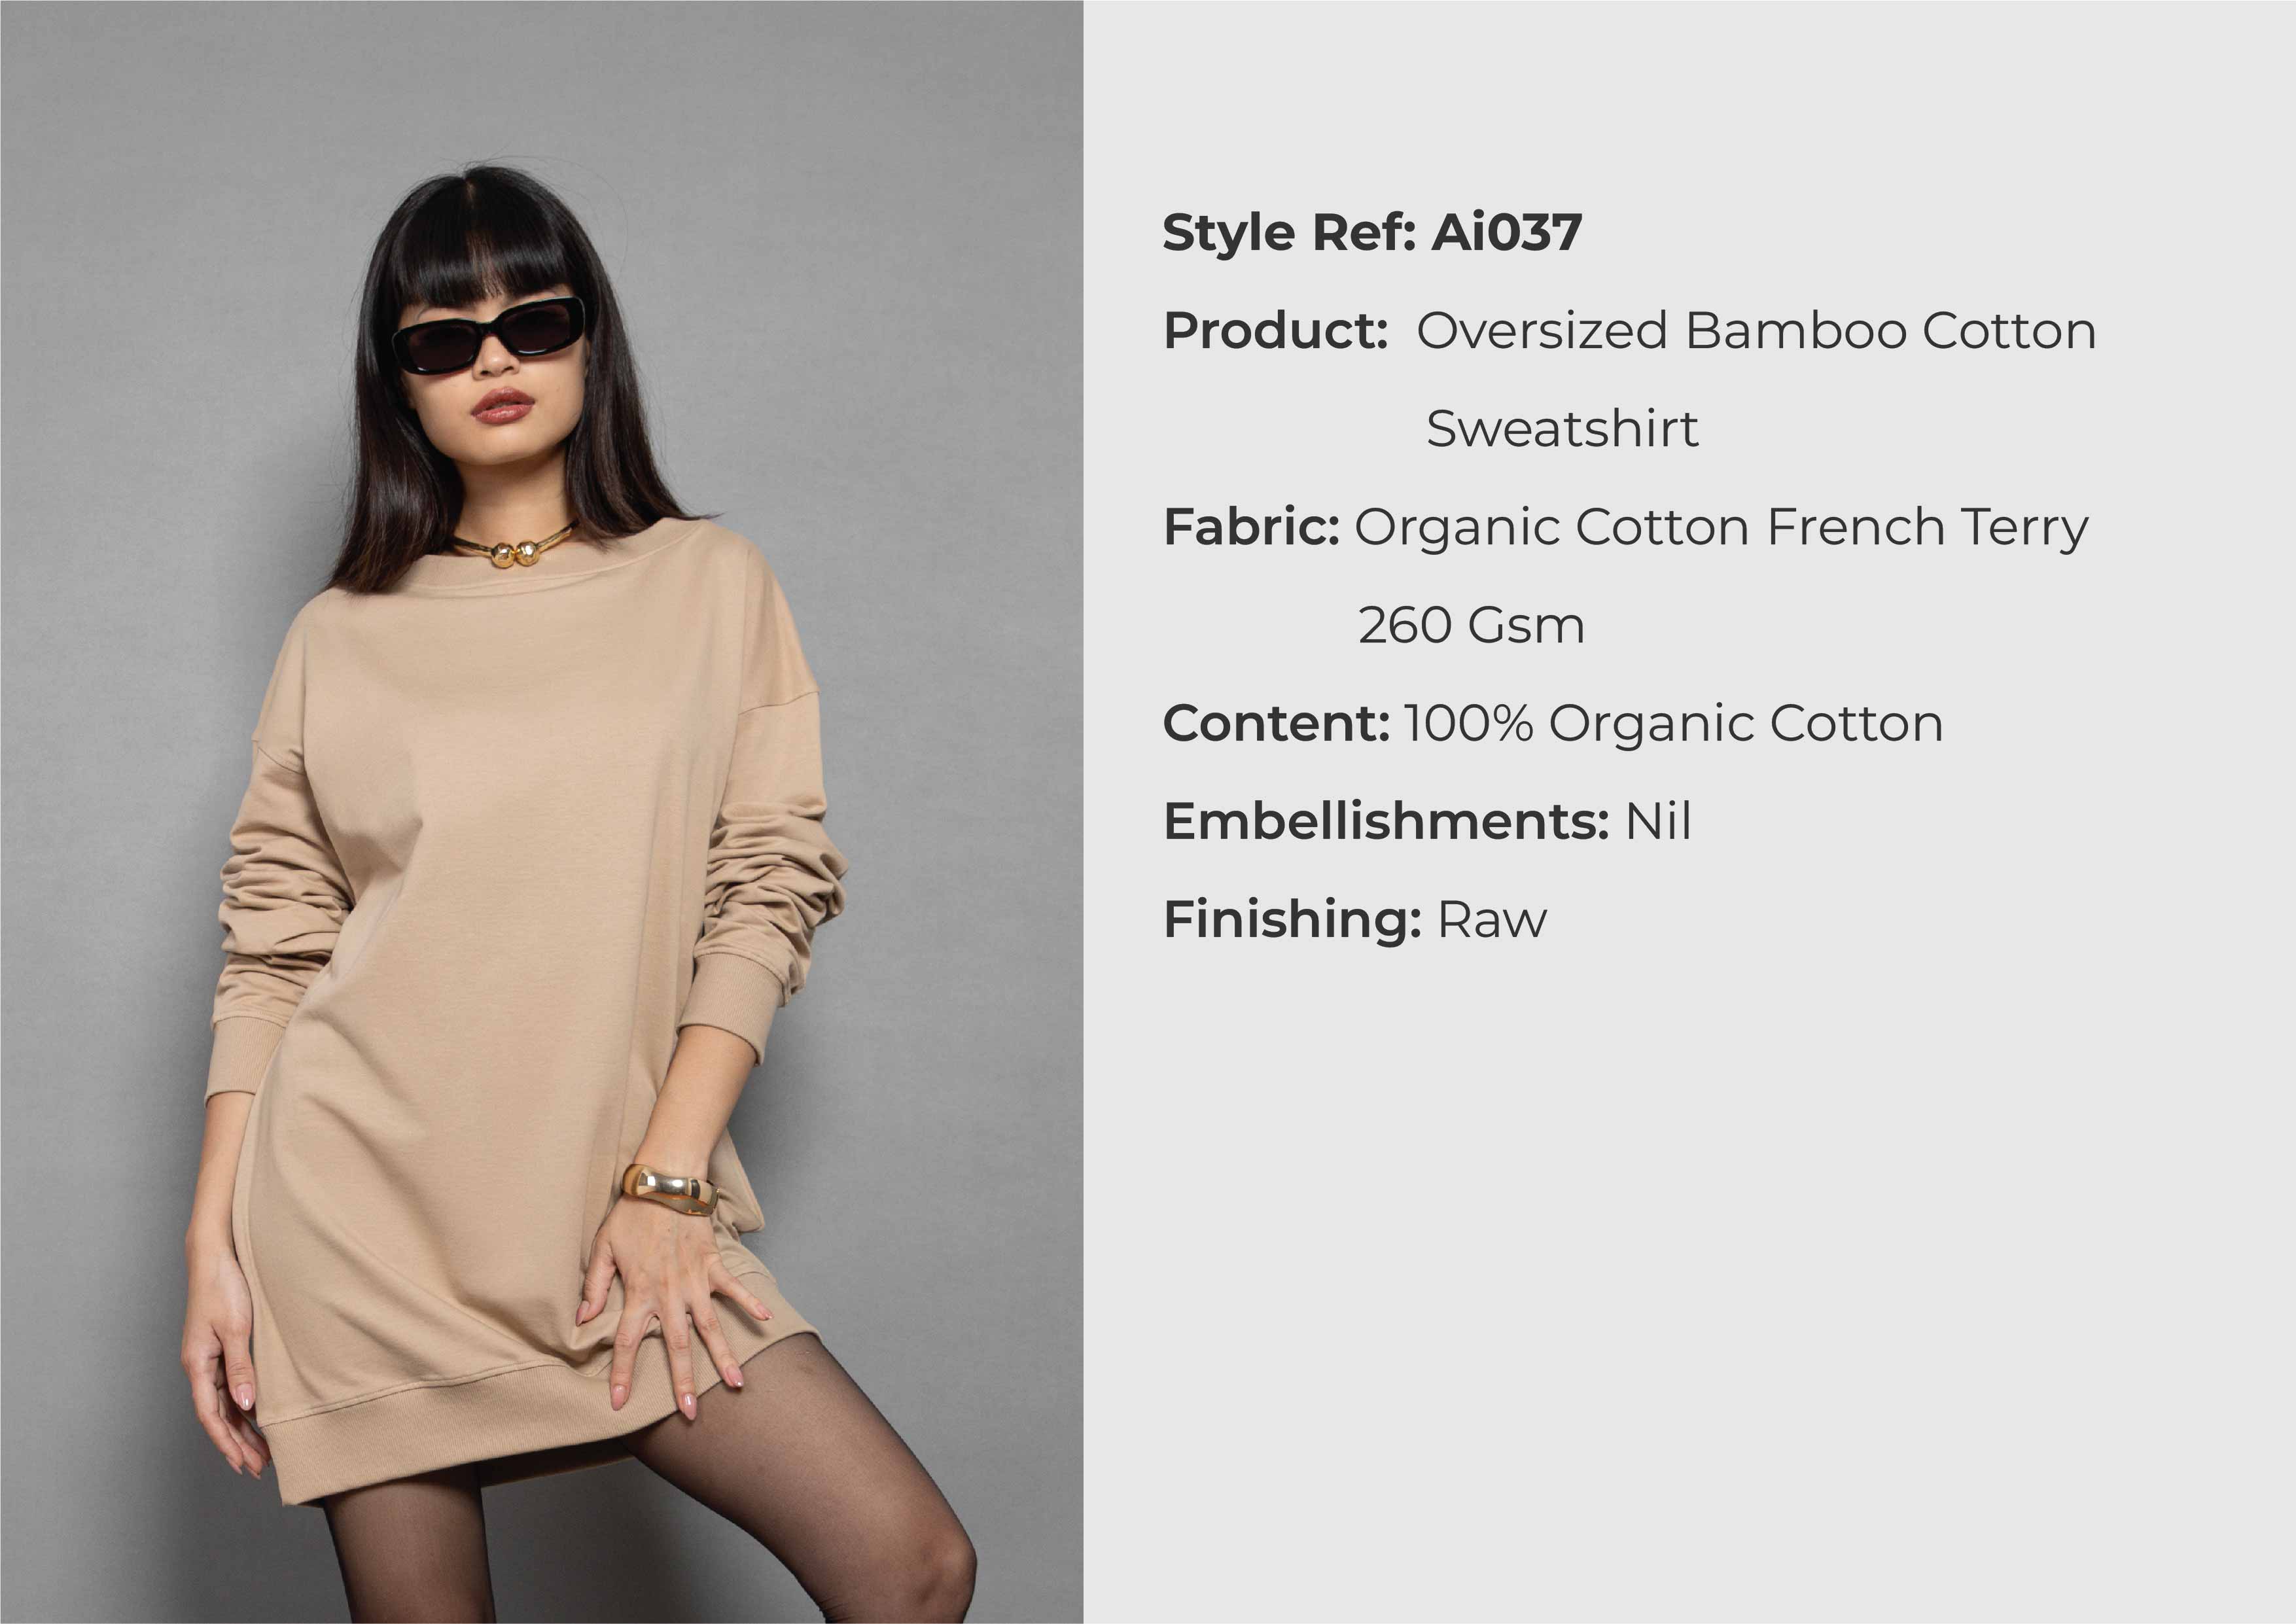Click the Raw finishing value
The height and width of the screenshot is (1624, 2296).
click(1491, 920)
